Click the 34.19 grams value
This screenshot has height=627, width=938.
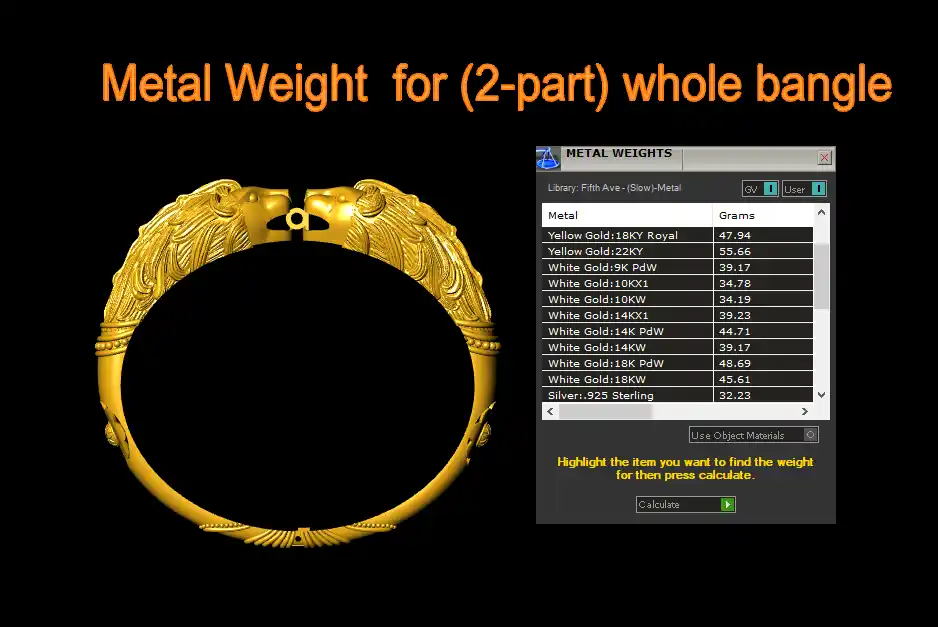click(x=735, y=299)
